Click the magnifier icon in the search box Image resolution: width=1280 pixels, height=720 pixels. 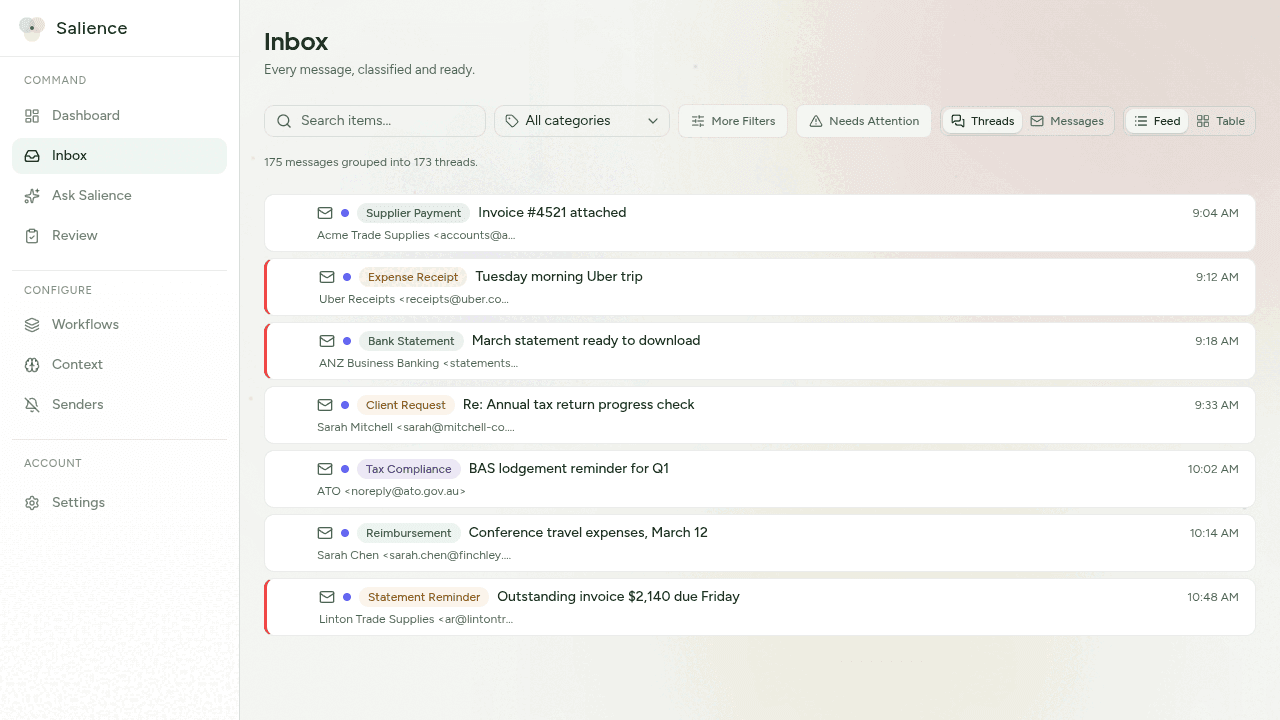tap(284, 121)
